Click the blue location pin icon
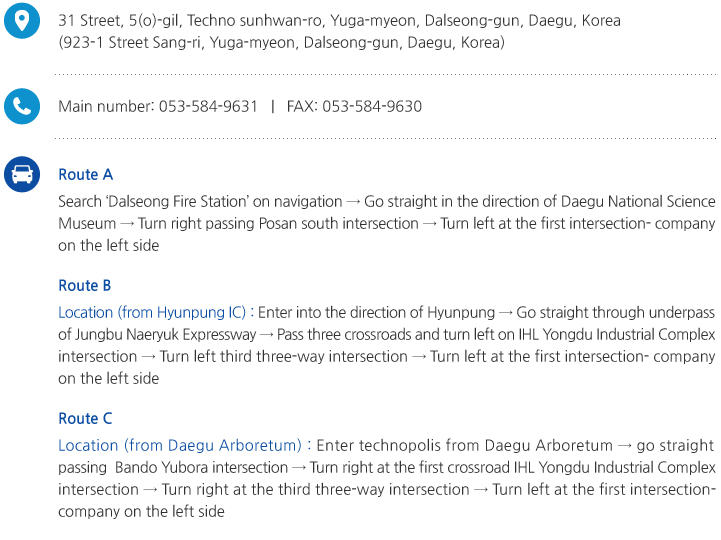 coord(22,21)
